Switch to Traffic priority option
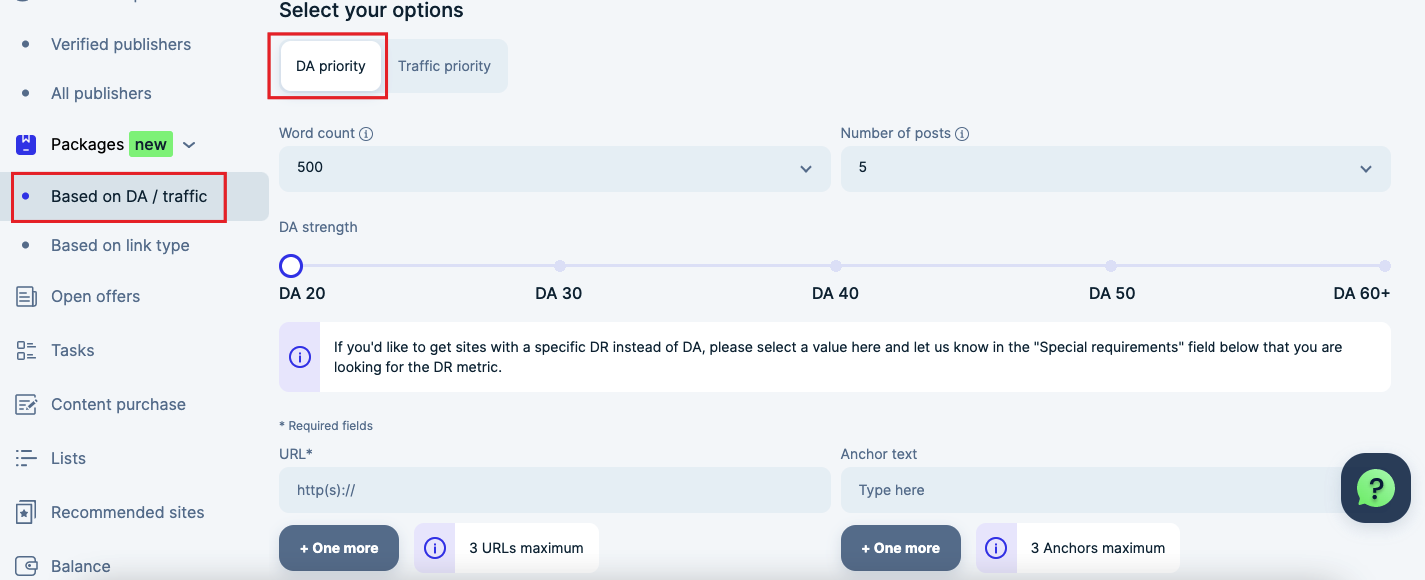This screenshot has height=580, width=1425. pos(444,66)
